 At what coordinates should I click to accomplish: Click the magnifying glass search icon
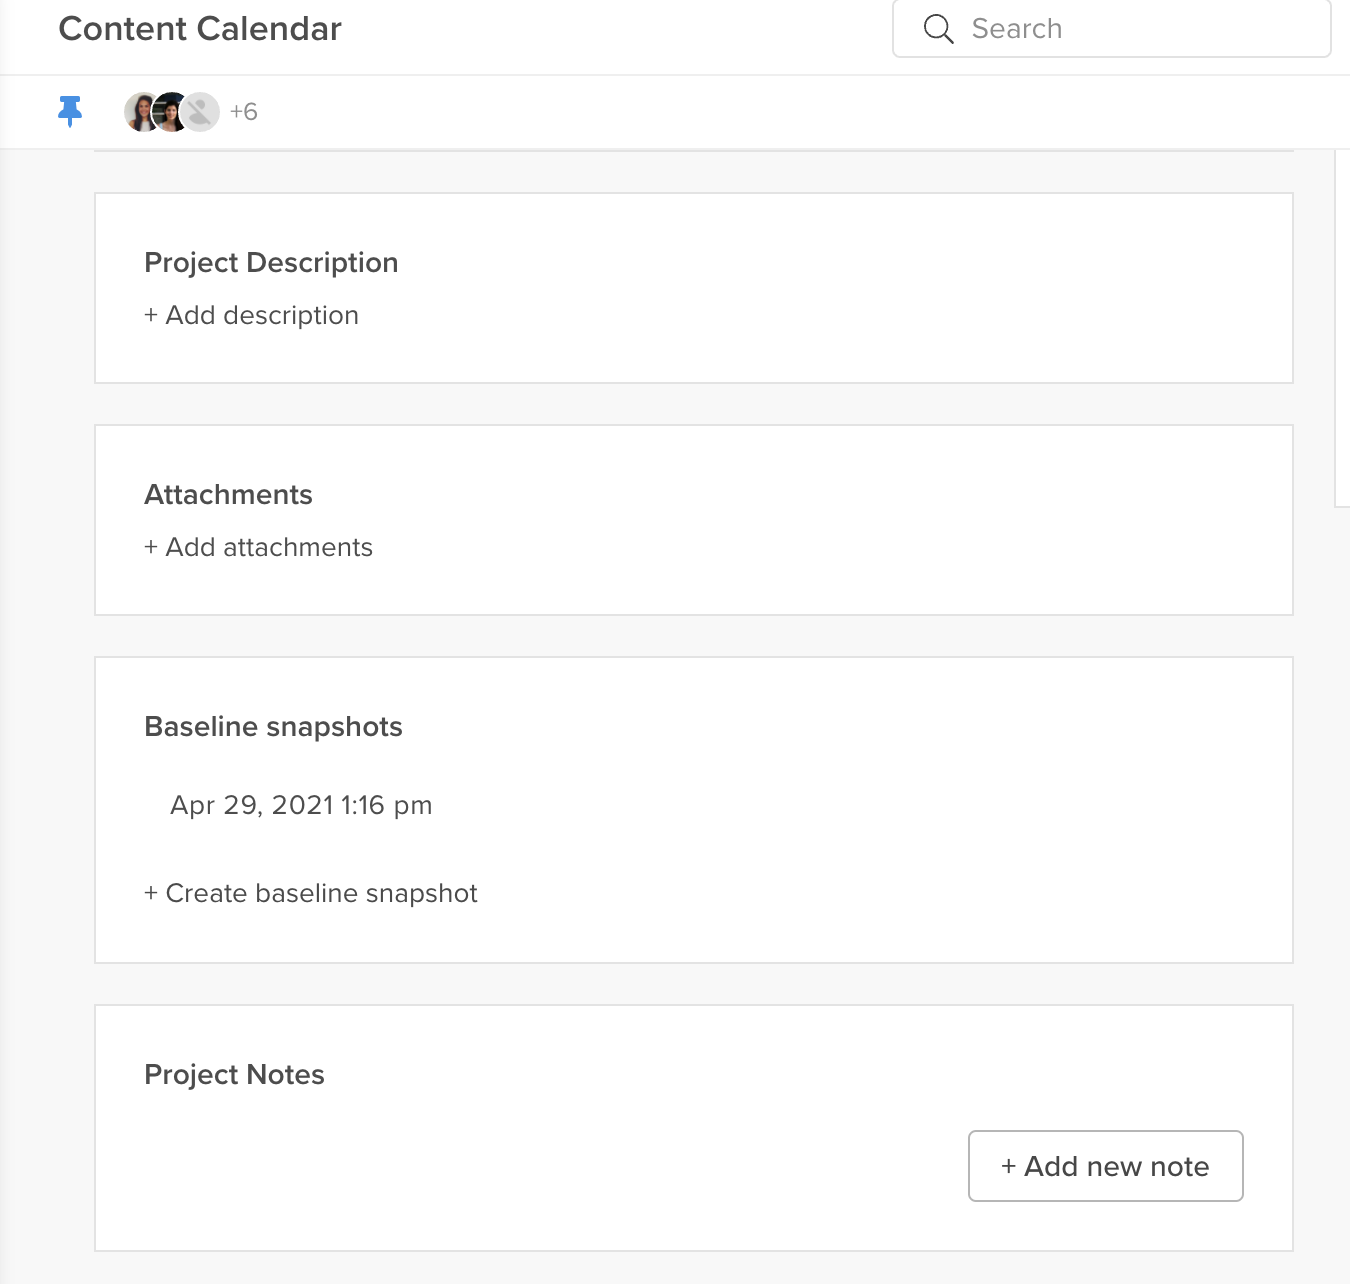point(938,29)
